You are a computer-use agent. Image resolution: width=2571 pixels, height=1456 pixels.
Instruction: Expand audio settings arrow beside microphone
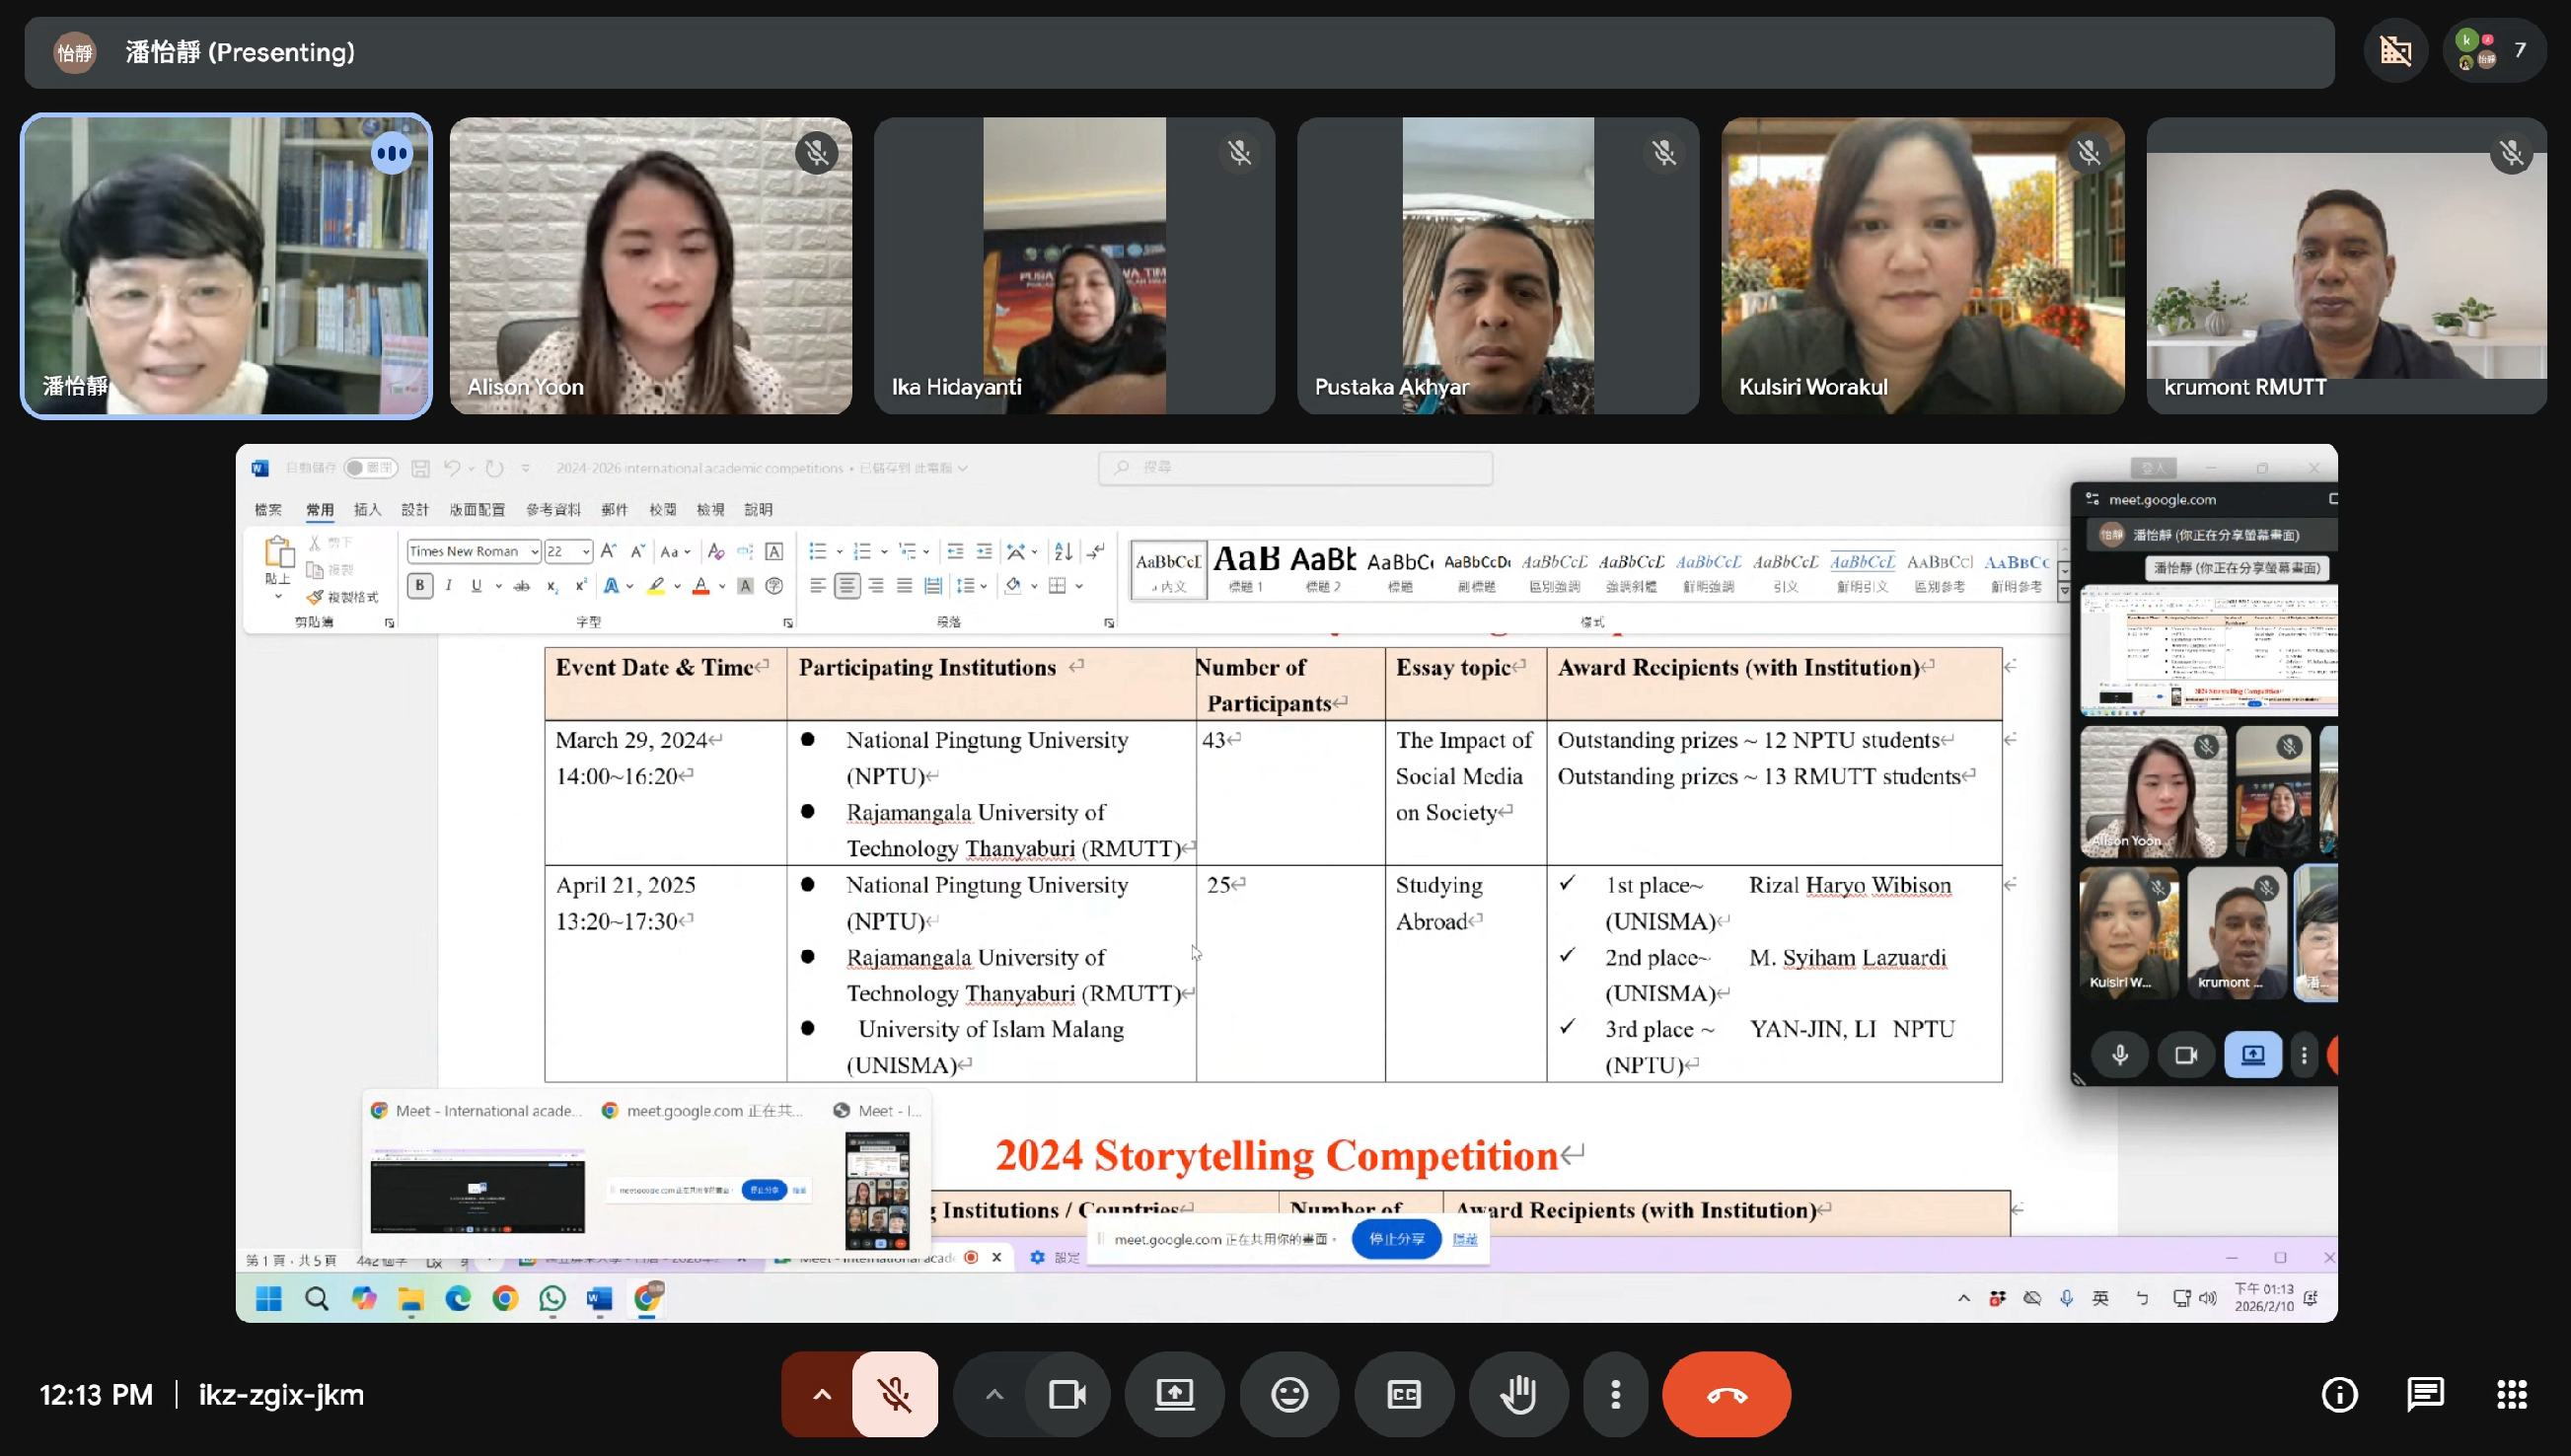(x=821, y=1394)
